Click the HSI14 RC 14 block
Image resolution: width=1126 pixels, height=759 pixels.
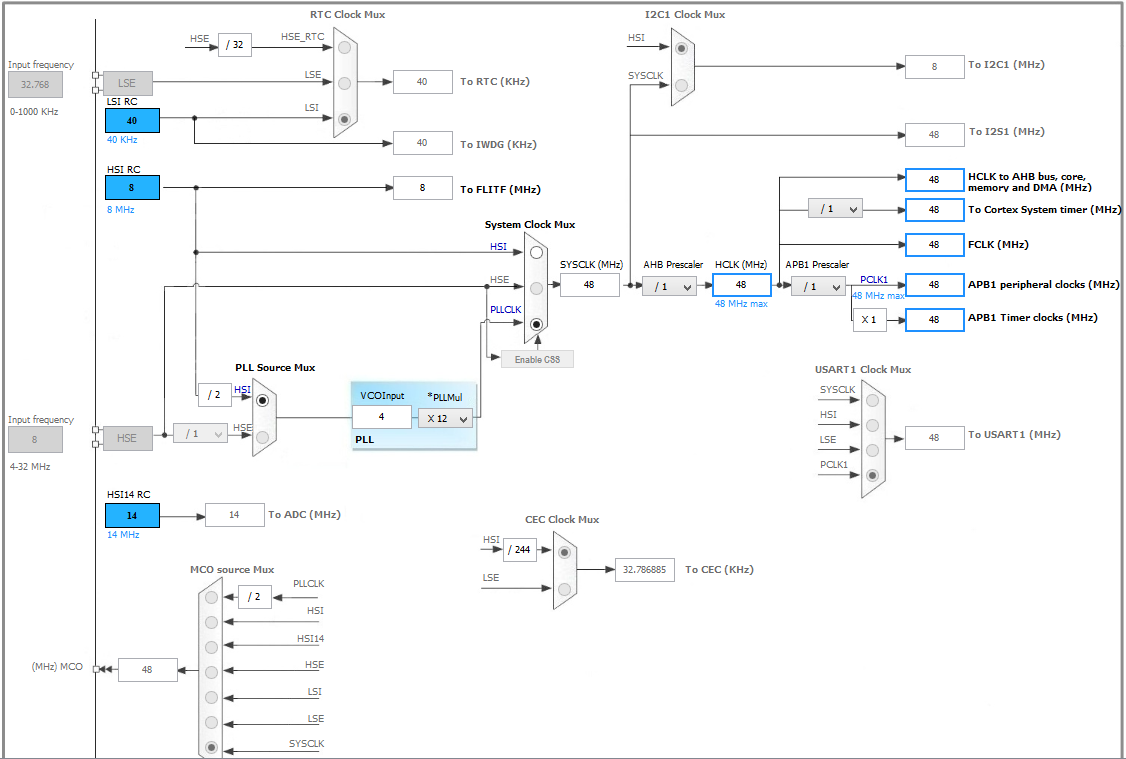coord(132,516)
